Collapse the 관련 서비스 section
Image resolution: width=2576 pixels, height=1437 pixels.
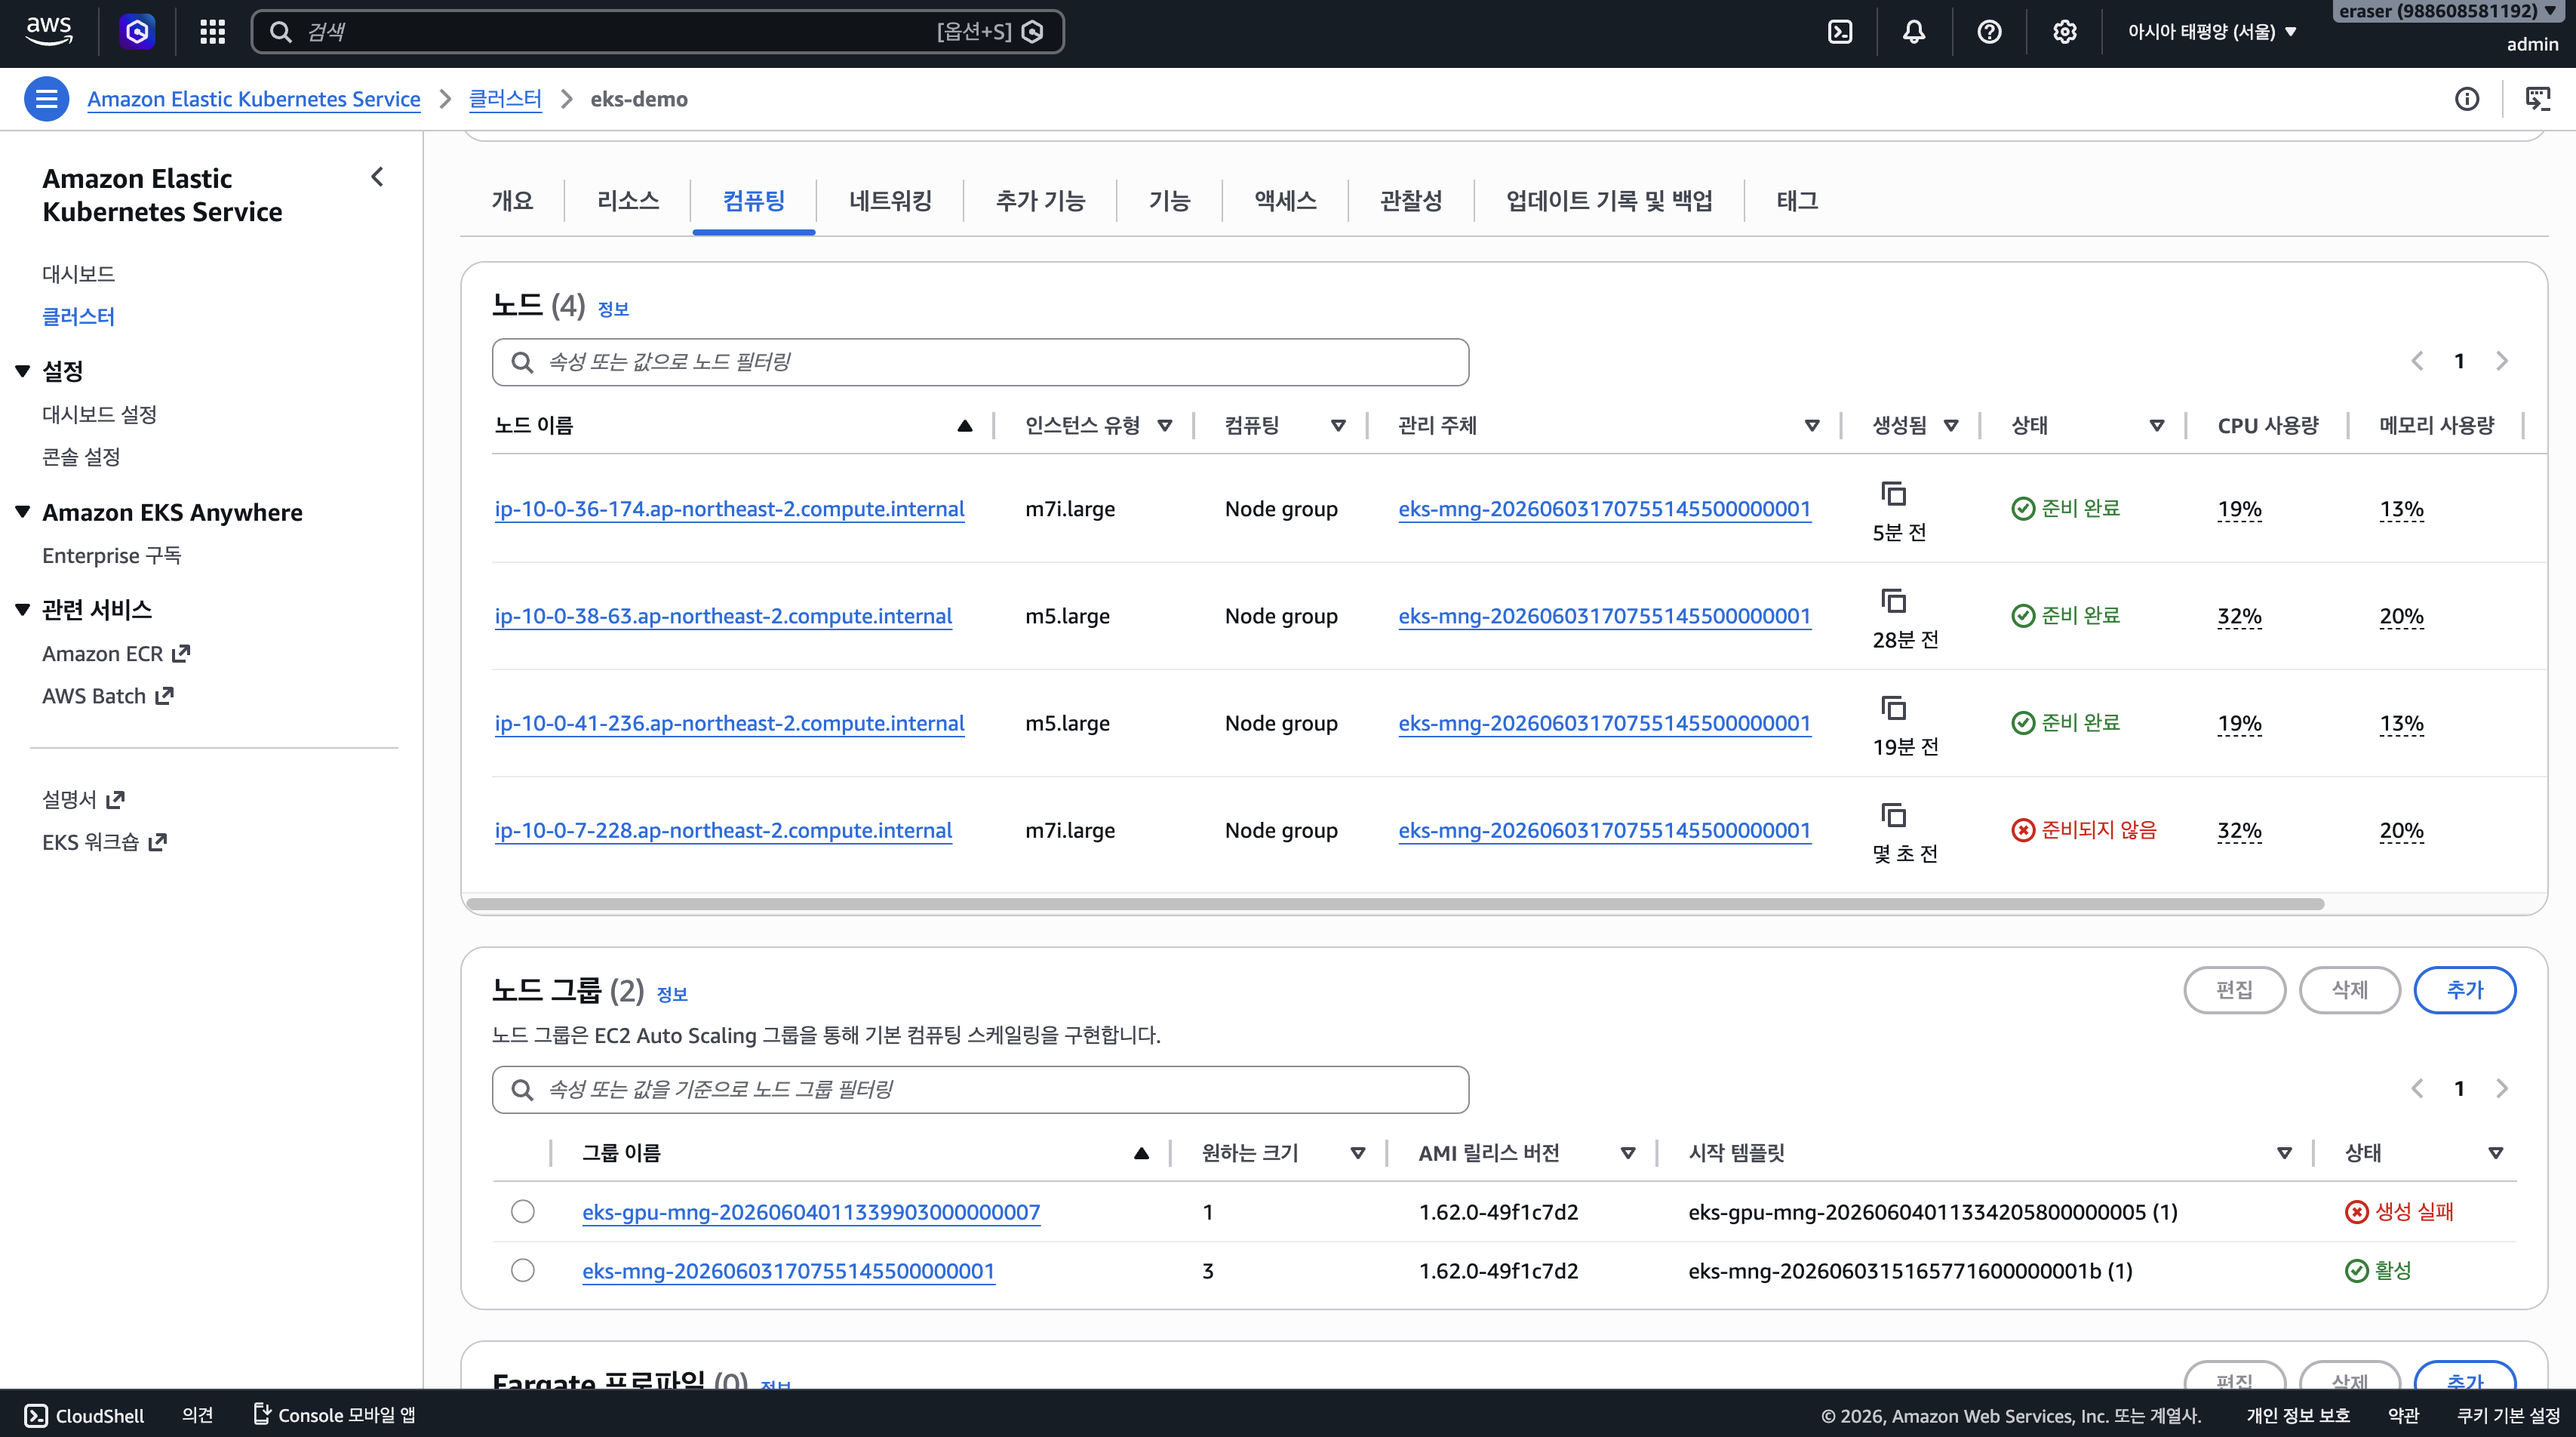tap(23, 609)
